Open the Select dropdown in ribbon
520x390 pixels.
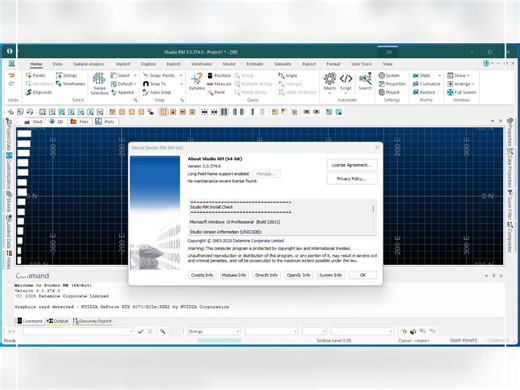click(x=123, y=75)
